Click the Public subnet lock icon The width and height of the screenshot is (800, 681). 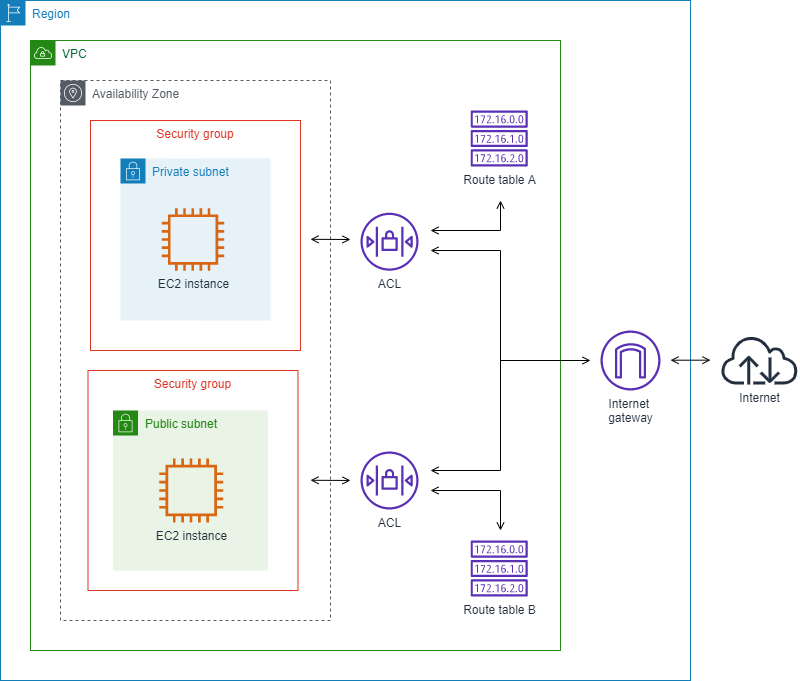click(x=126, y=423)
